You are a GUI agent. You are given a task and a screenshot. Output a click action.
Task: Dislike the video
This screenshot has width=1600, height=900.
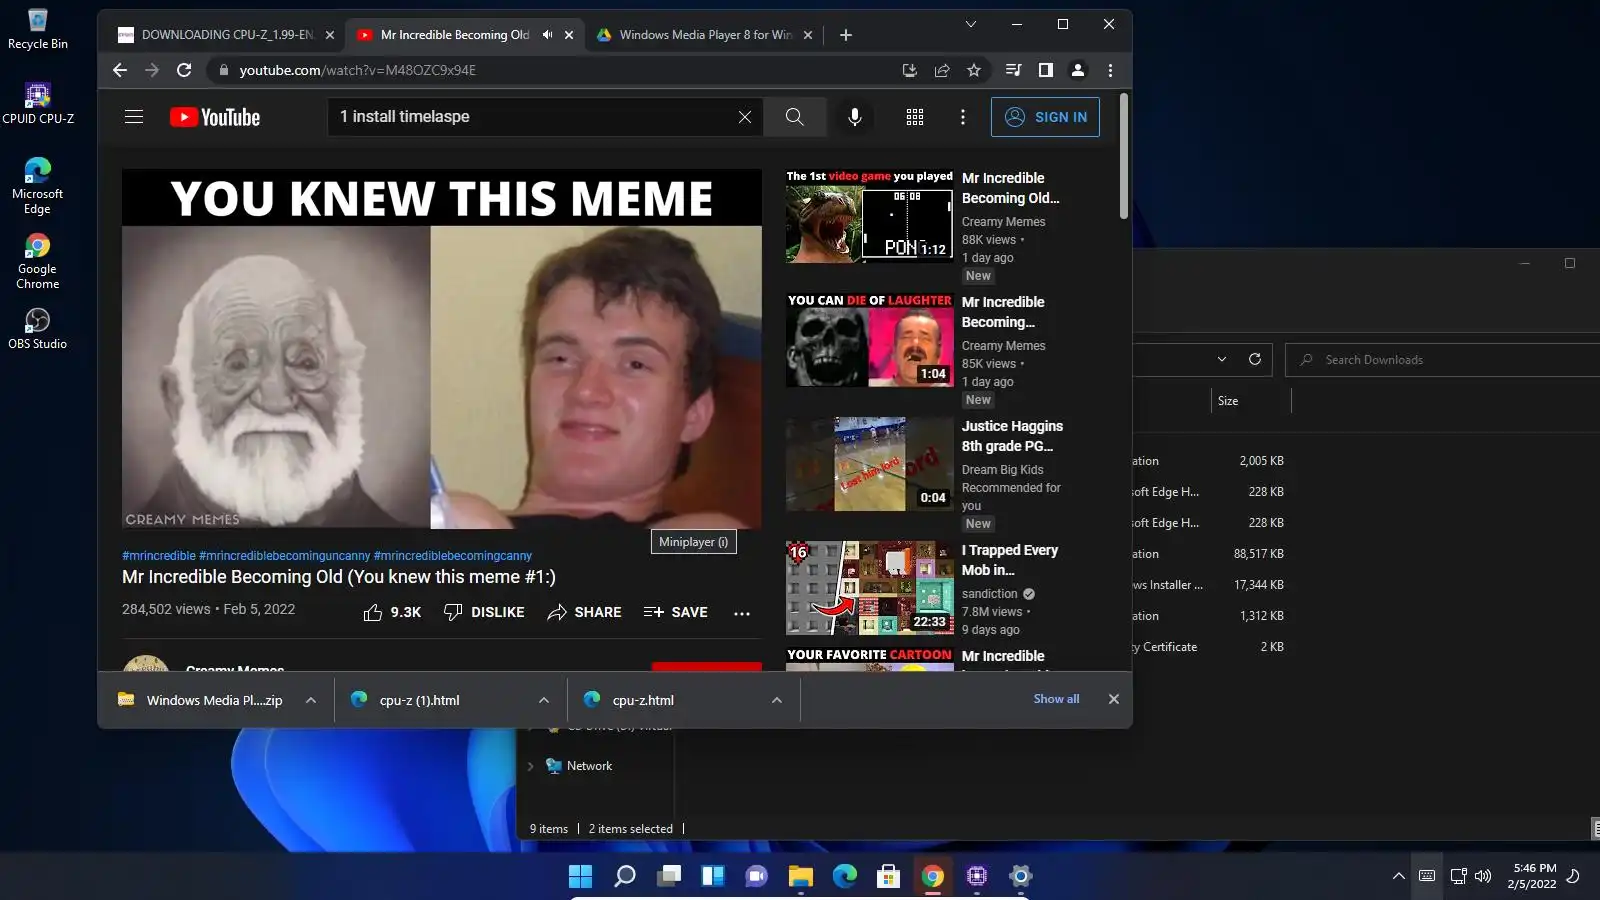pos(484,612)
